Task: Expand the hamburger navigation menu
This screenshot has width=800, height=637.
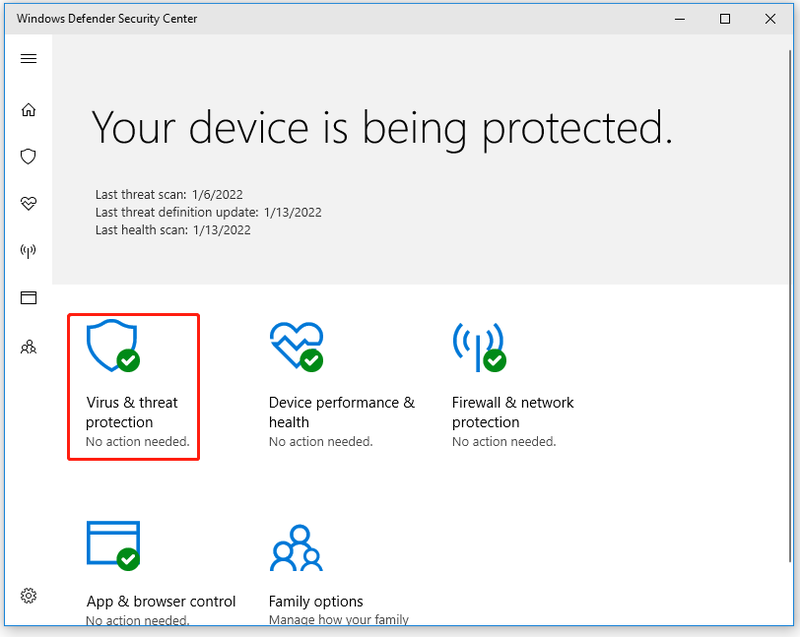Action: point(29,59)
